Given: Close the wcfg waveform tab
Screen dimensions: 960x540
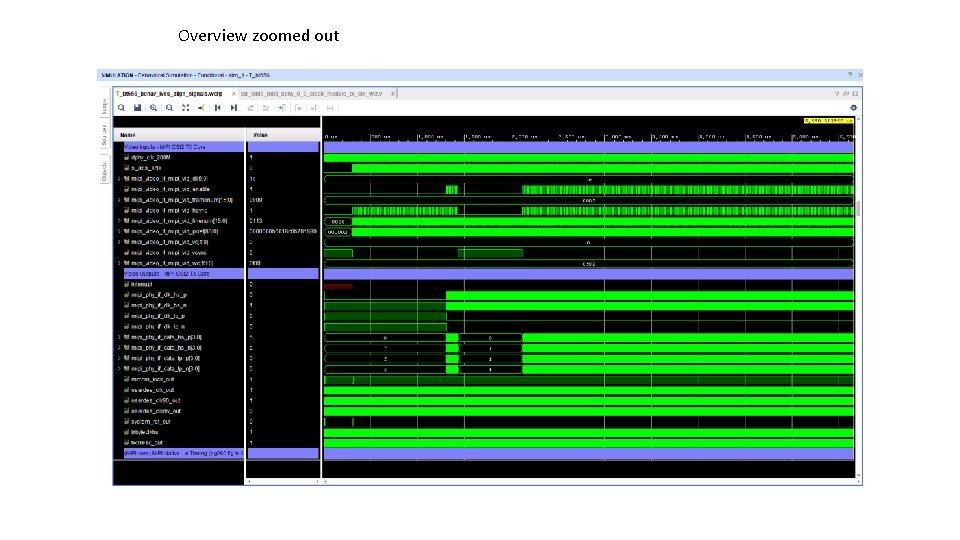Looking at the screenshot, I should pos(234,94).
